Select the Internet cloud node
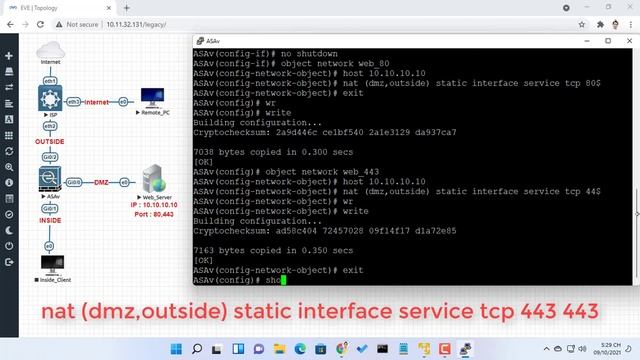Viewport: 640px width, 360px height. pos(51,50)
